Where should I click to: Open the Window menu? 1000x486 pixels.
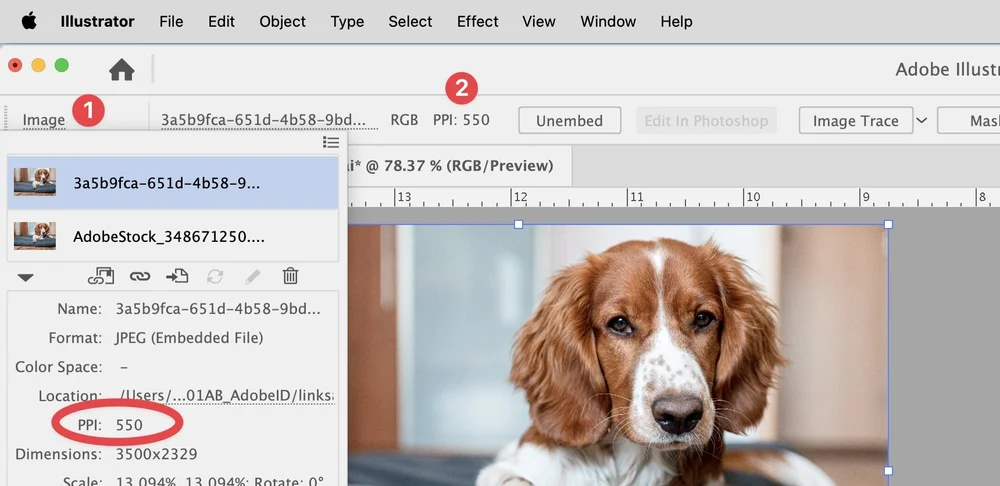pyautogui.click(x=608, y=22)
